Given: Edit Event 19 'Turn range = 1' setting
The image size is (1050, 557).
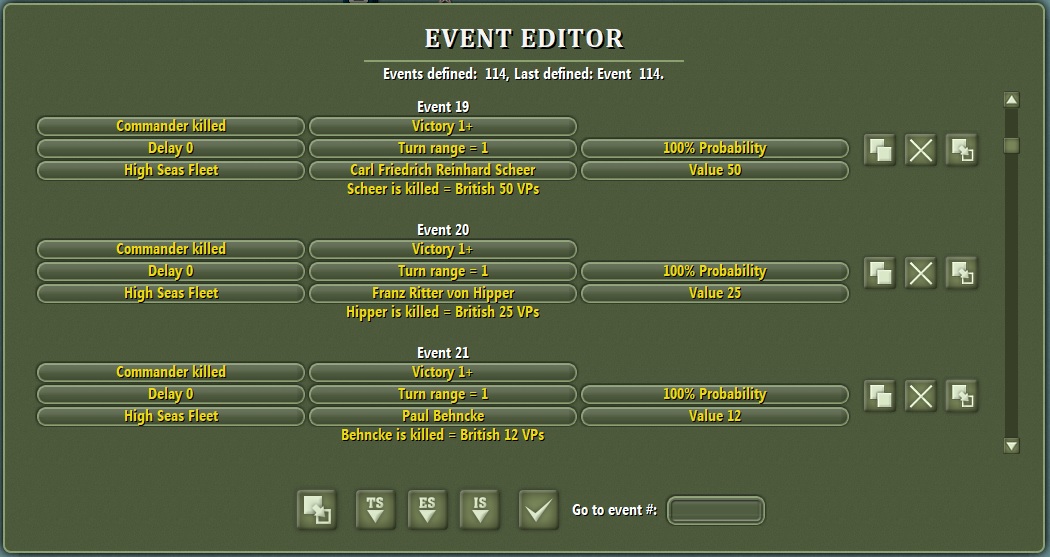Looking at the screenshot, I should click(x=443, y=149).
